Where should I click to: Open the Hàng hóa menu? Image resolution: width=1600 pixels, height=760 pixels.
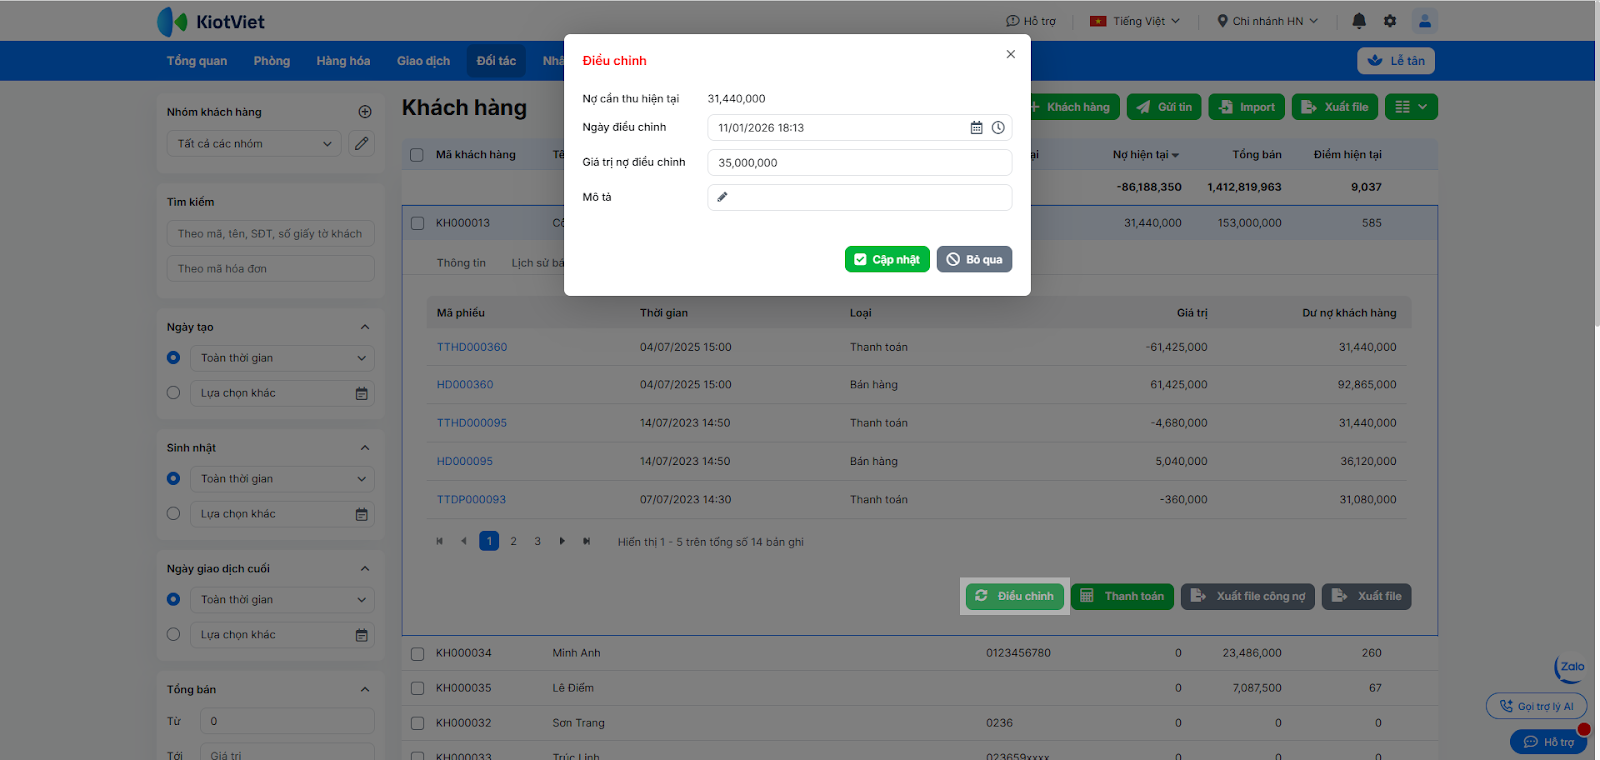pyautogui.click(x=343, y=61)
